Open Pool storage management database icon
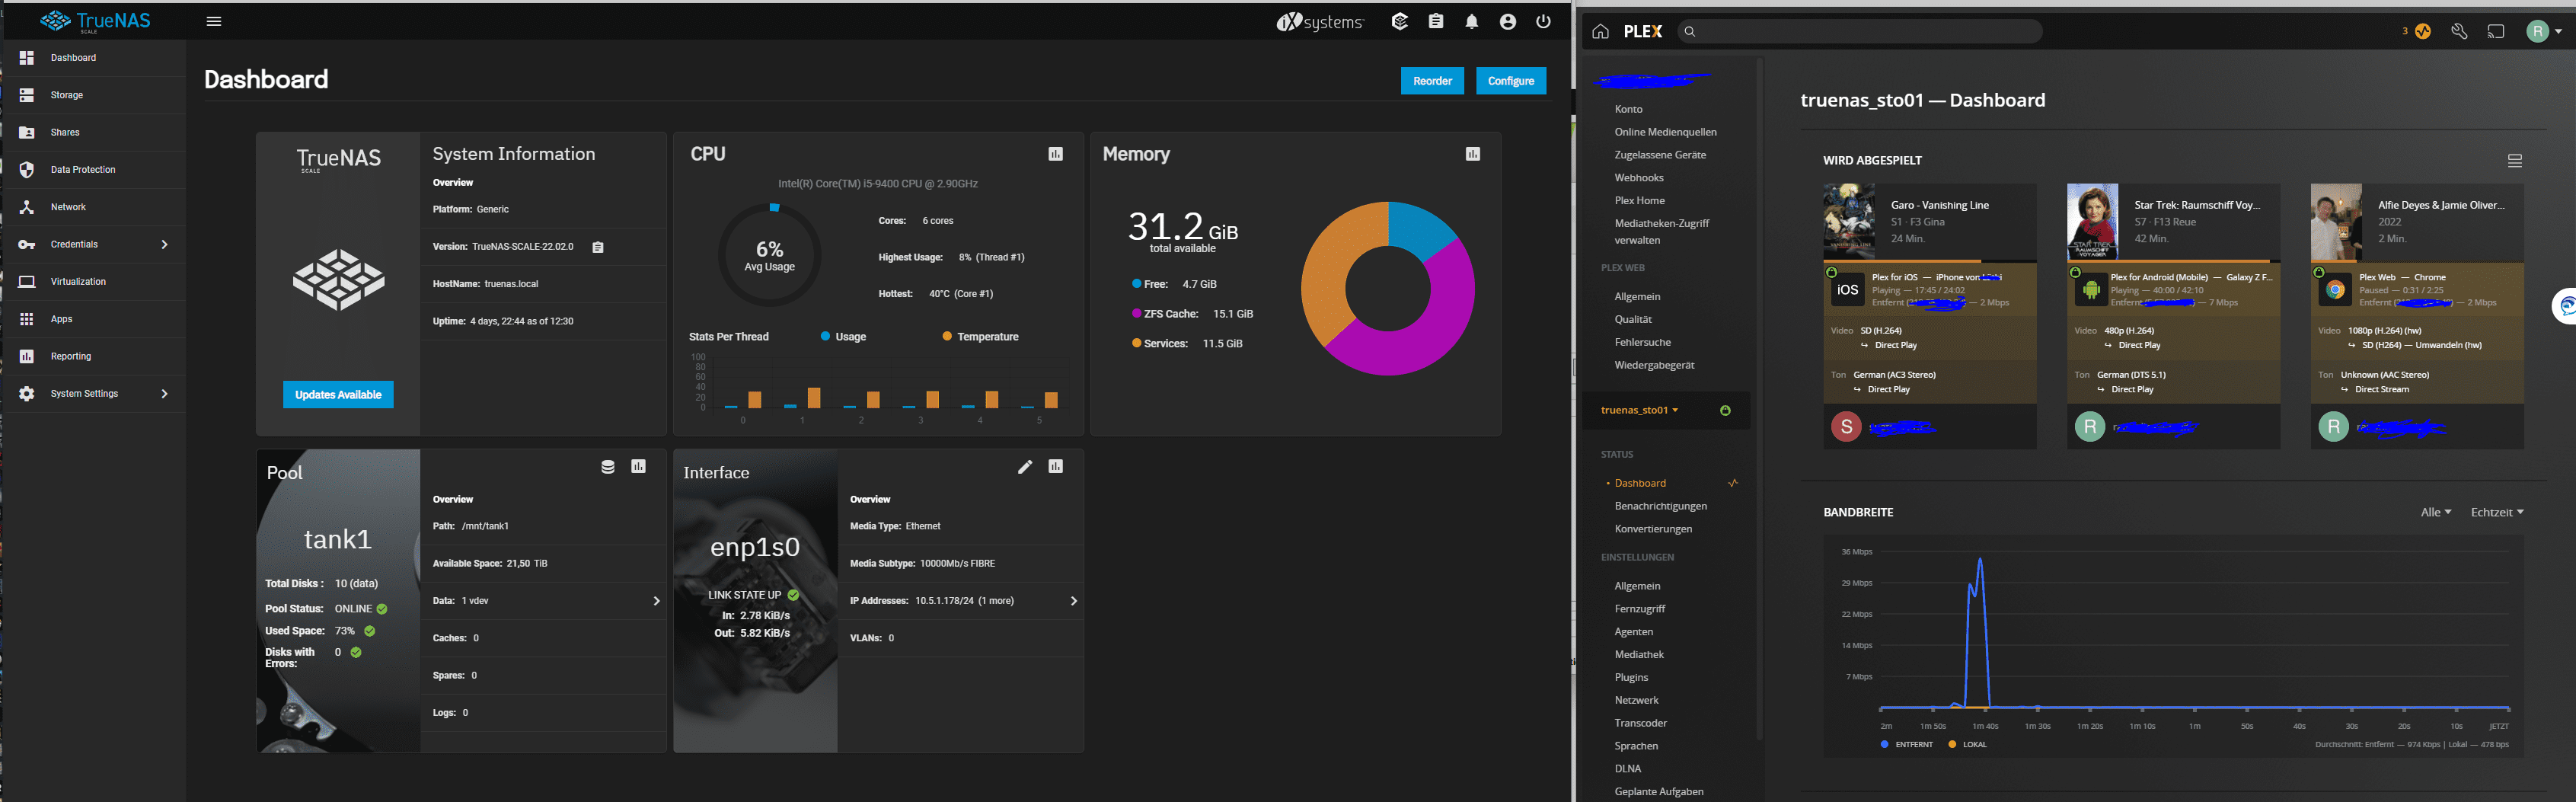 [x=607, y=467]
